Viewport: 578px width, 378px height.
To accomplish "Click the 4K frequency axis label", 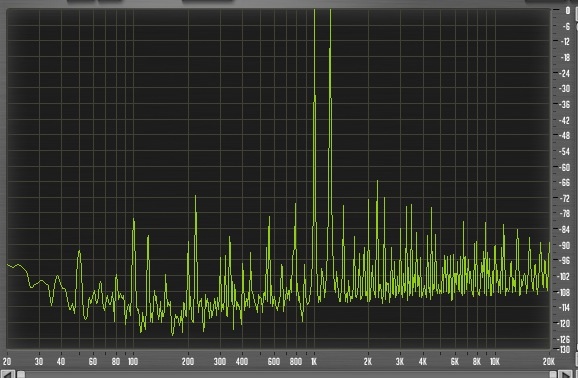I will click(423, 361).
